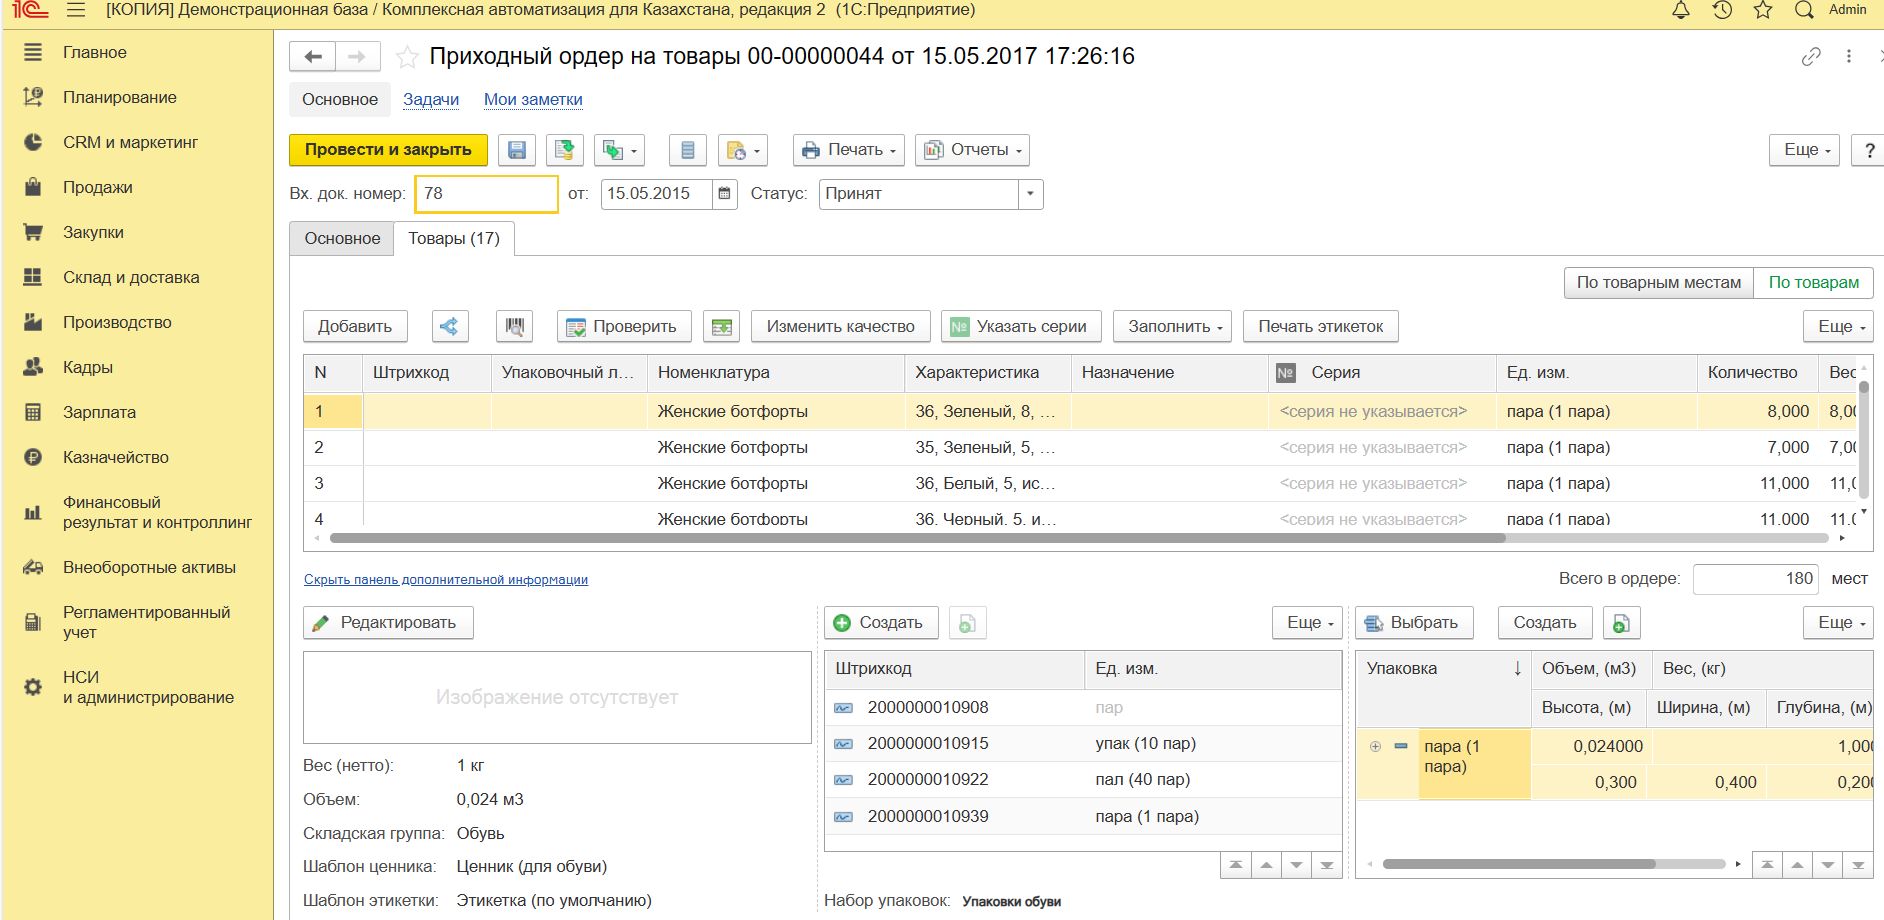Open the Заполнить dropdown menu
Screen dimensions: 1884x920
tap(1172, 327)
